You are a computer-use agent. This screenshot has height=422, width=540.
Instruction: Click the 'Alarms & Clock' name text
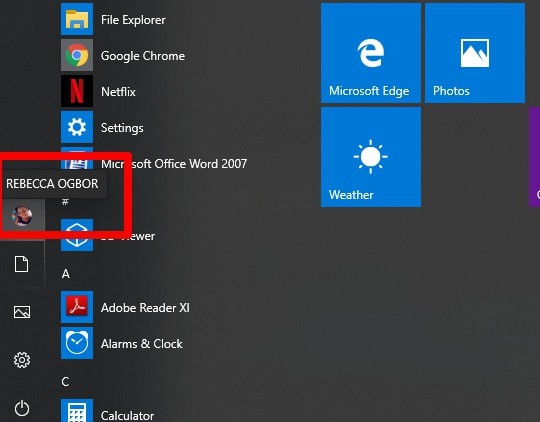point(142,344)
